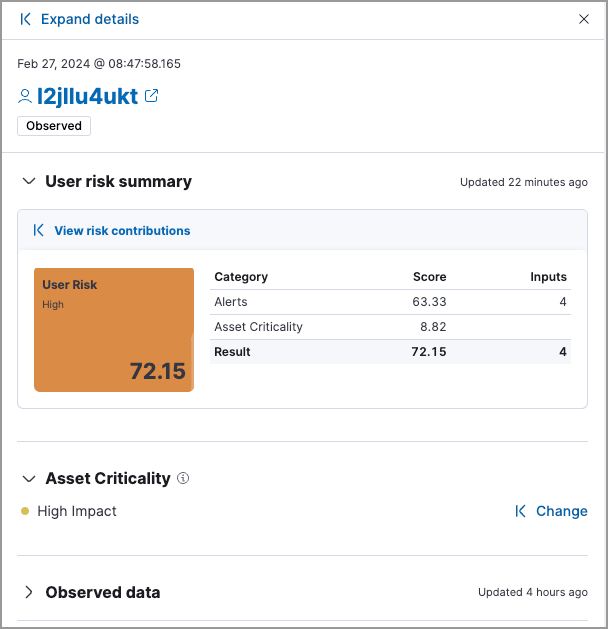Open external link icon next to username
Viewport: 608px width, 629px height.
tap(152, 96)
